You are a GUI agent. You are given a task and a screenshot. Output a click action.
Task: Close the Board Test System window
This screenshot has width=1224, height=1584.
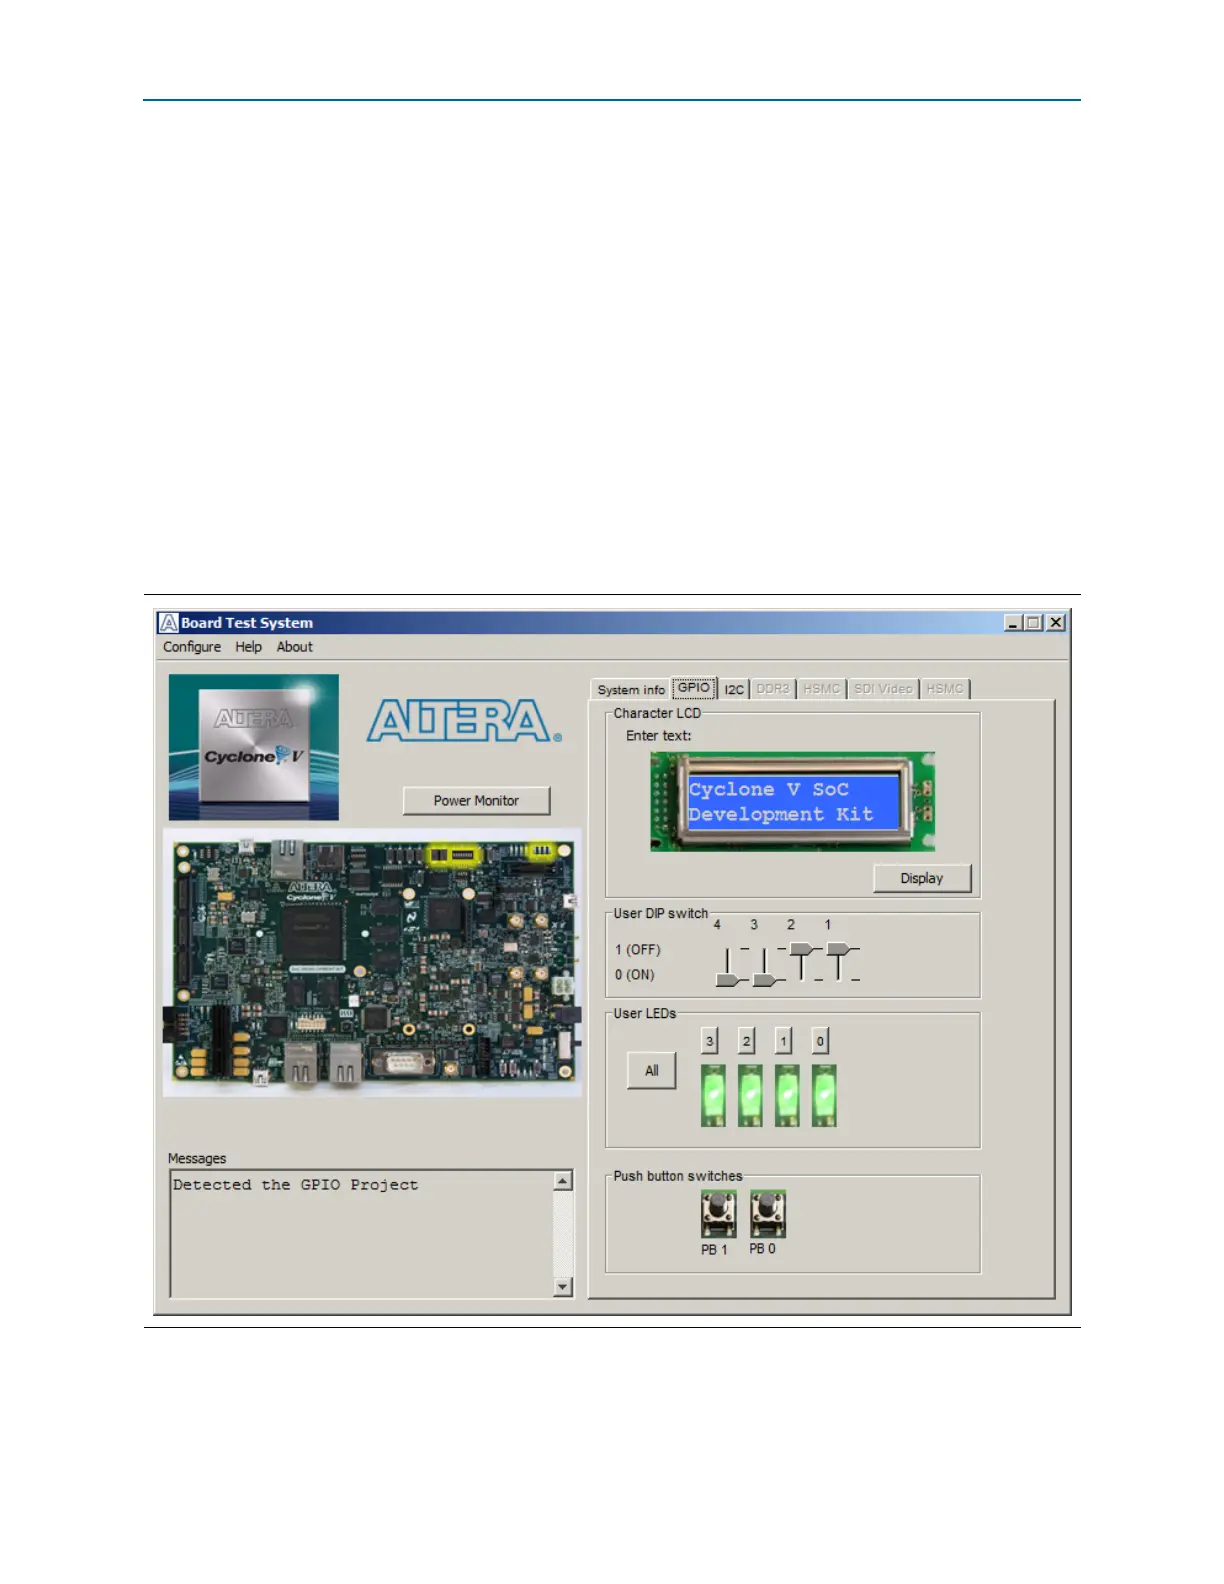pos(1056,622)
